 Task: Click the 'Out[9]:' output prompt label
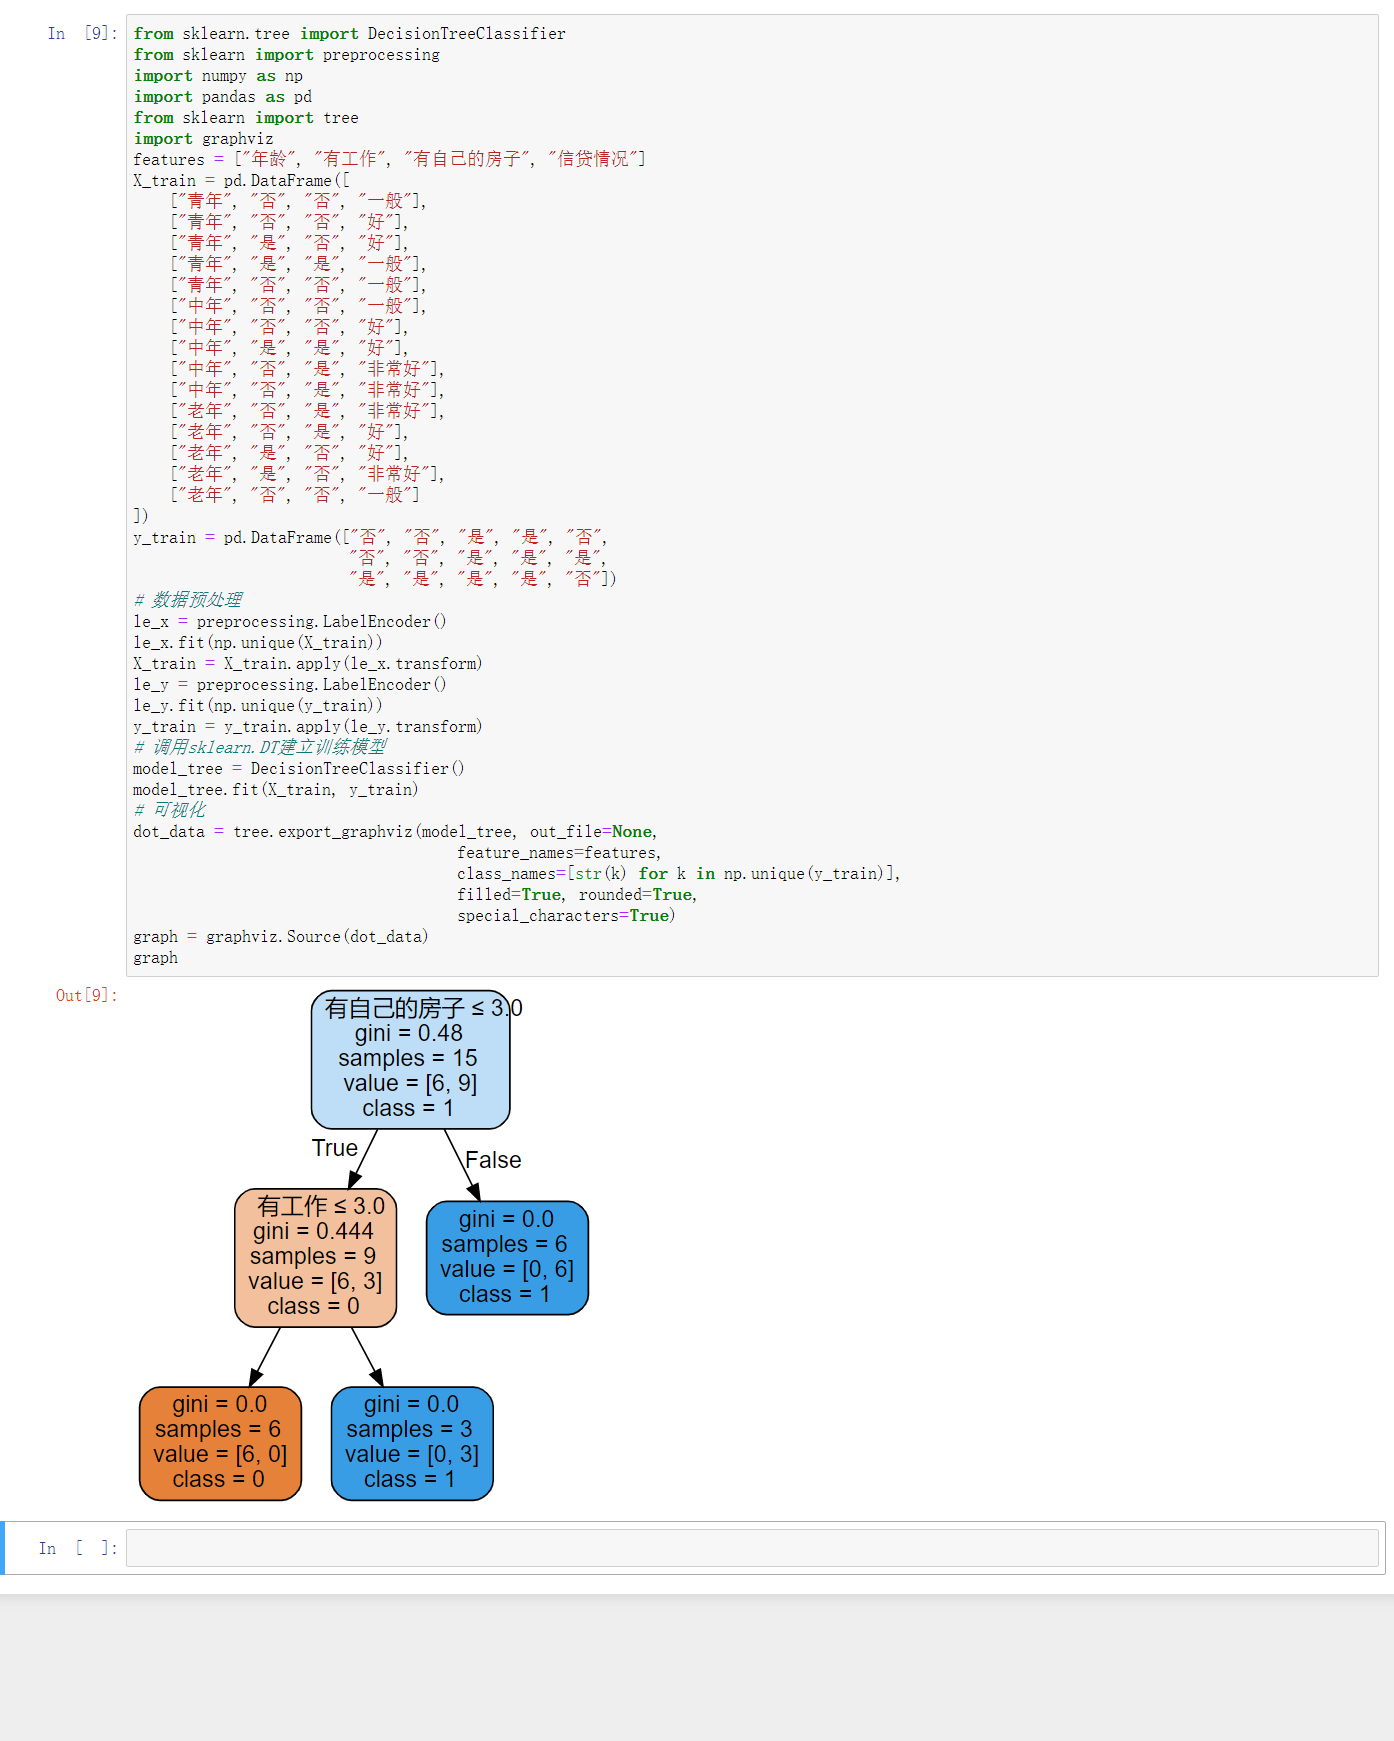coord(86,995)
